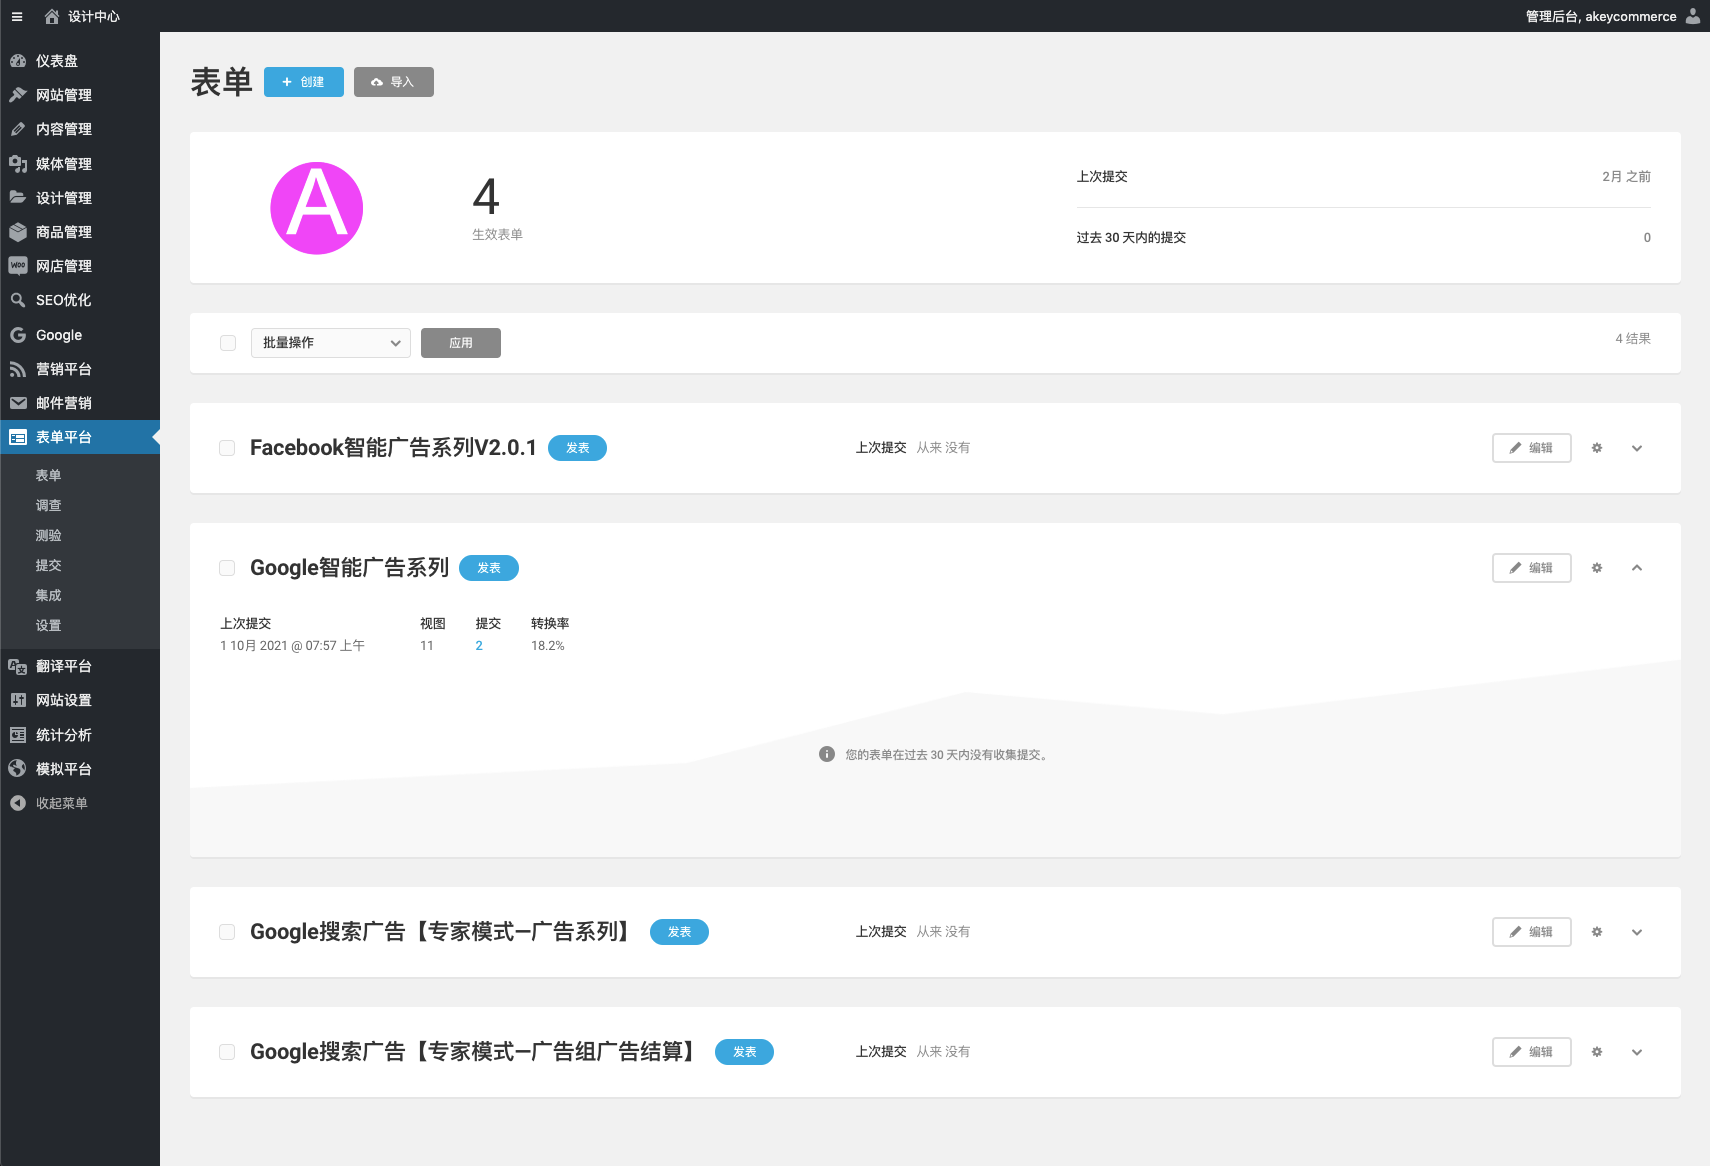Click 编辑 for Google智能广告系列
The height and width of the screenshot is (1166, 1710).
[x=1532, y=568]
